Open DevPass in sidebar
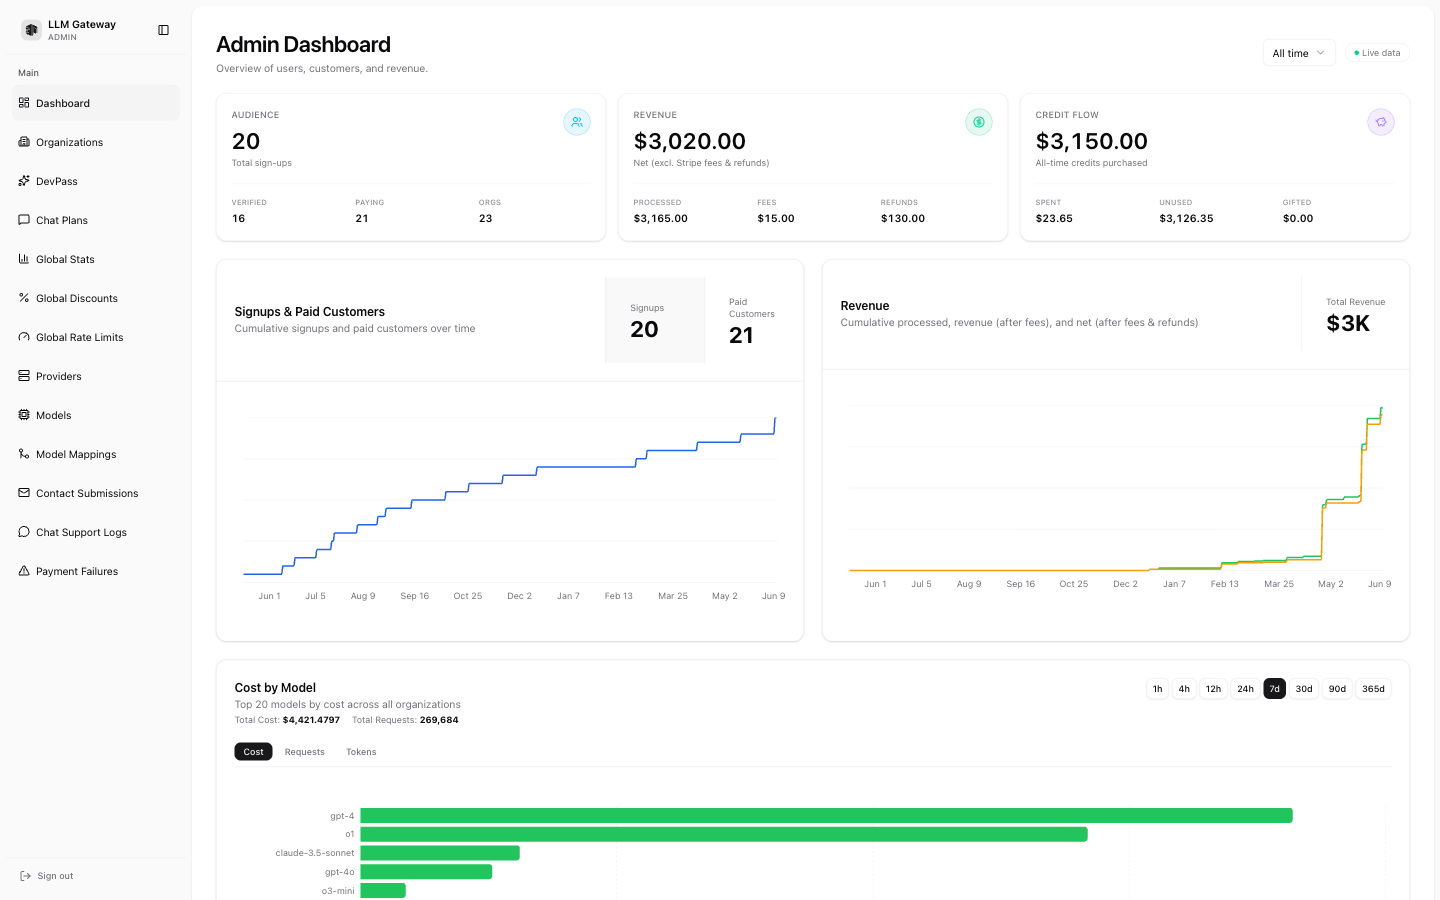 (96, 181)
